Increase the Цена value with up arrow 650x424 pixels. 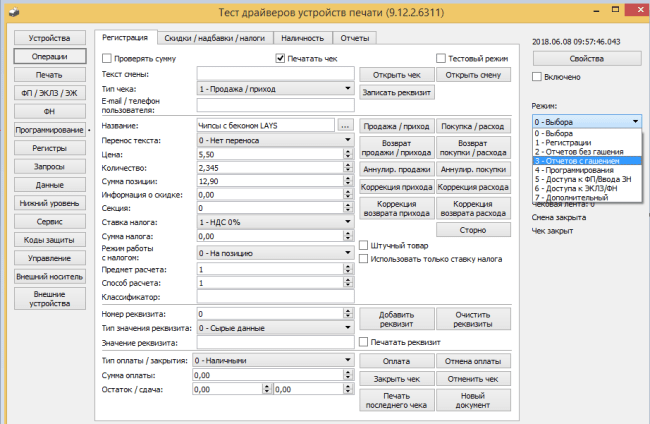[x=348, y=151]
